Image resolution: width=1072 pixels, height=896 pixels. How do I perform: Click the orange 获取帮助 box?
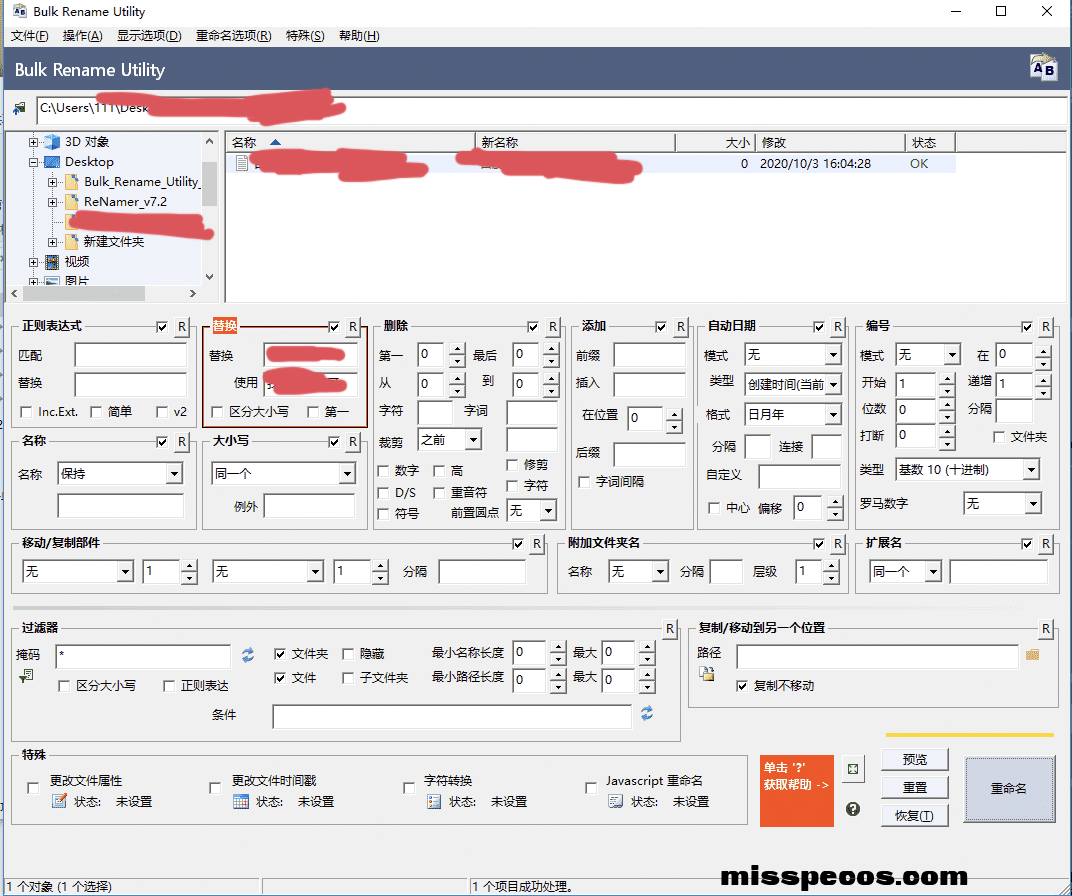pos(796,791)
